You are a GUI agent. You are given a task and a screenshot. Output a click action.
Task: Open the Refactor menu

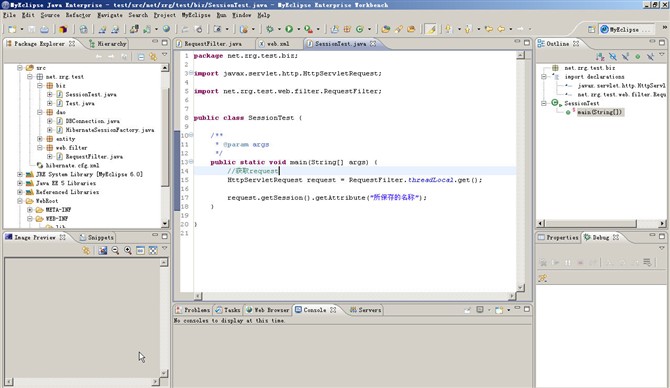[78, 15]
